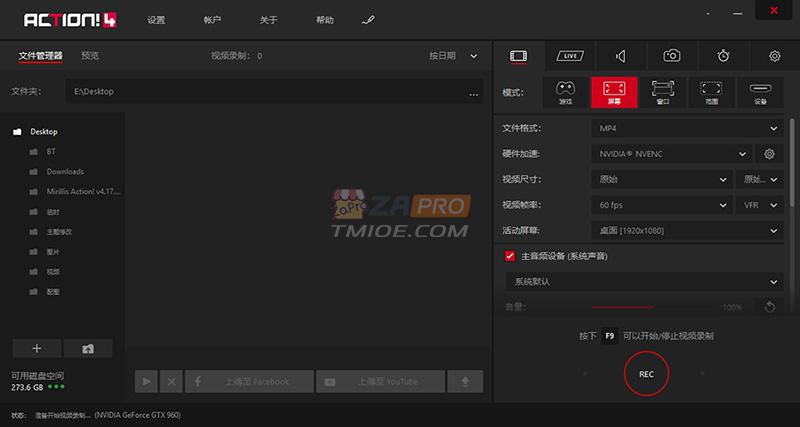Open the general settings gear tab
The height and width of the screenshot is (427, 800).
pos(774,56)
